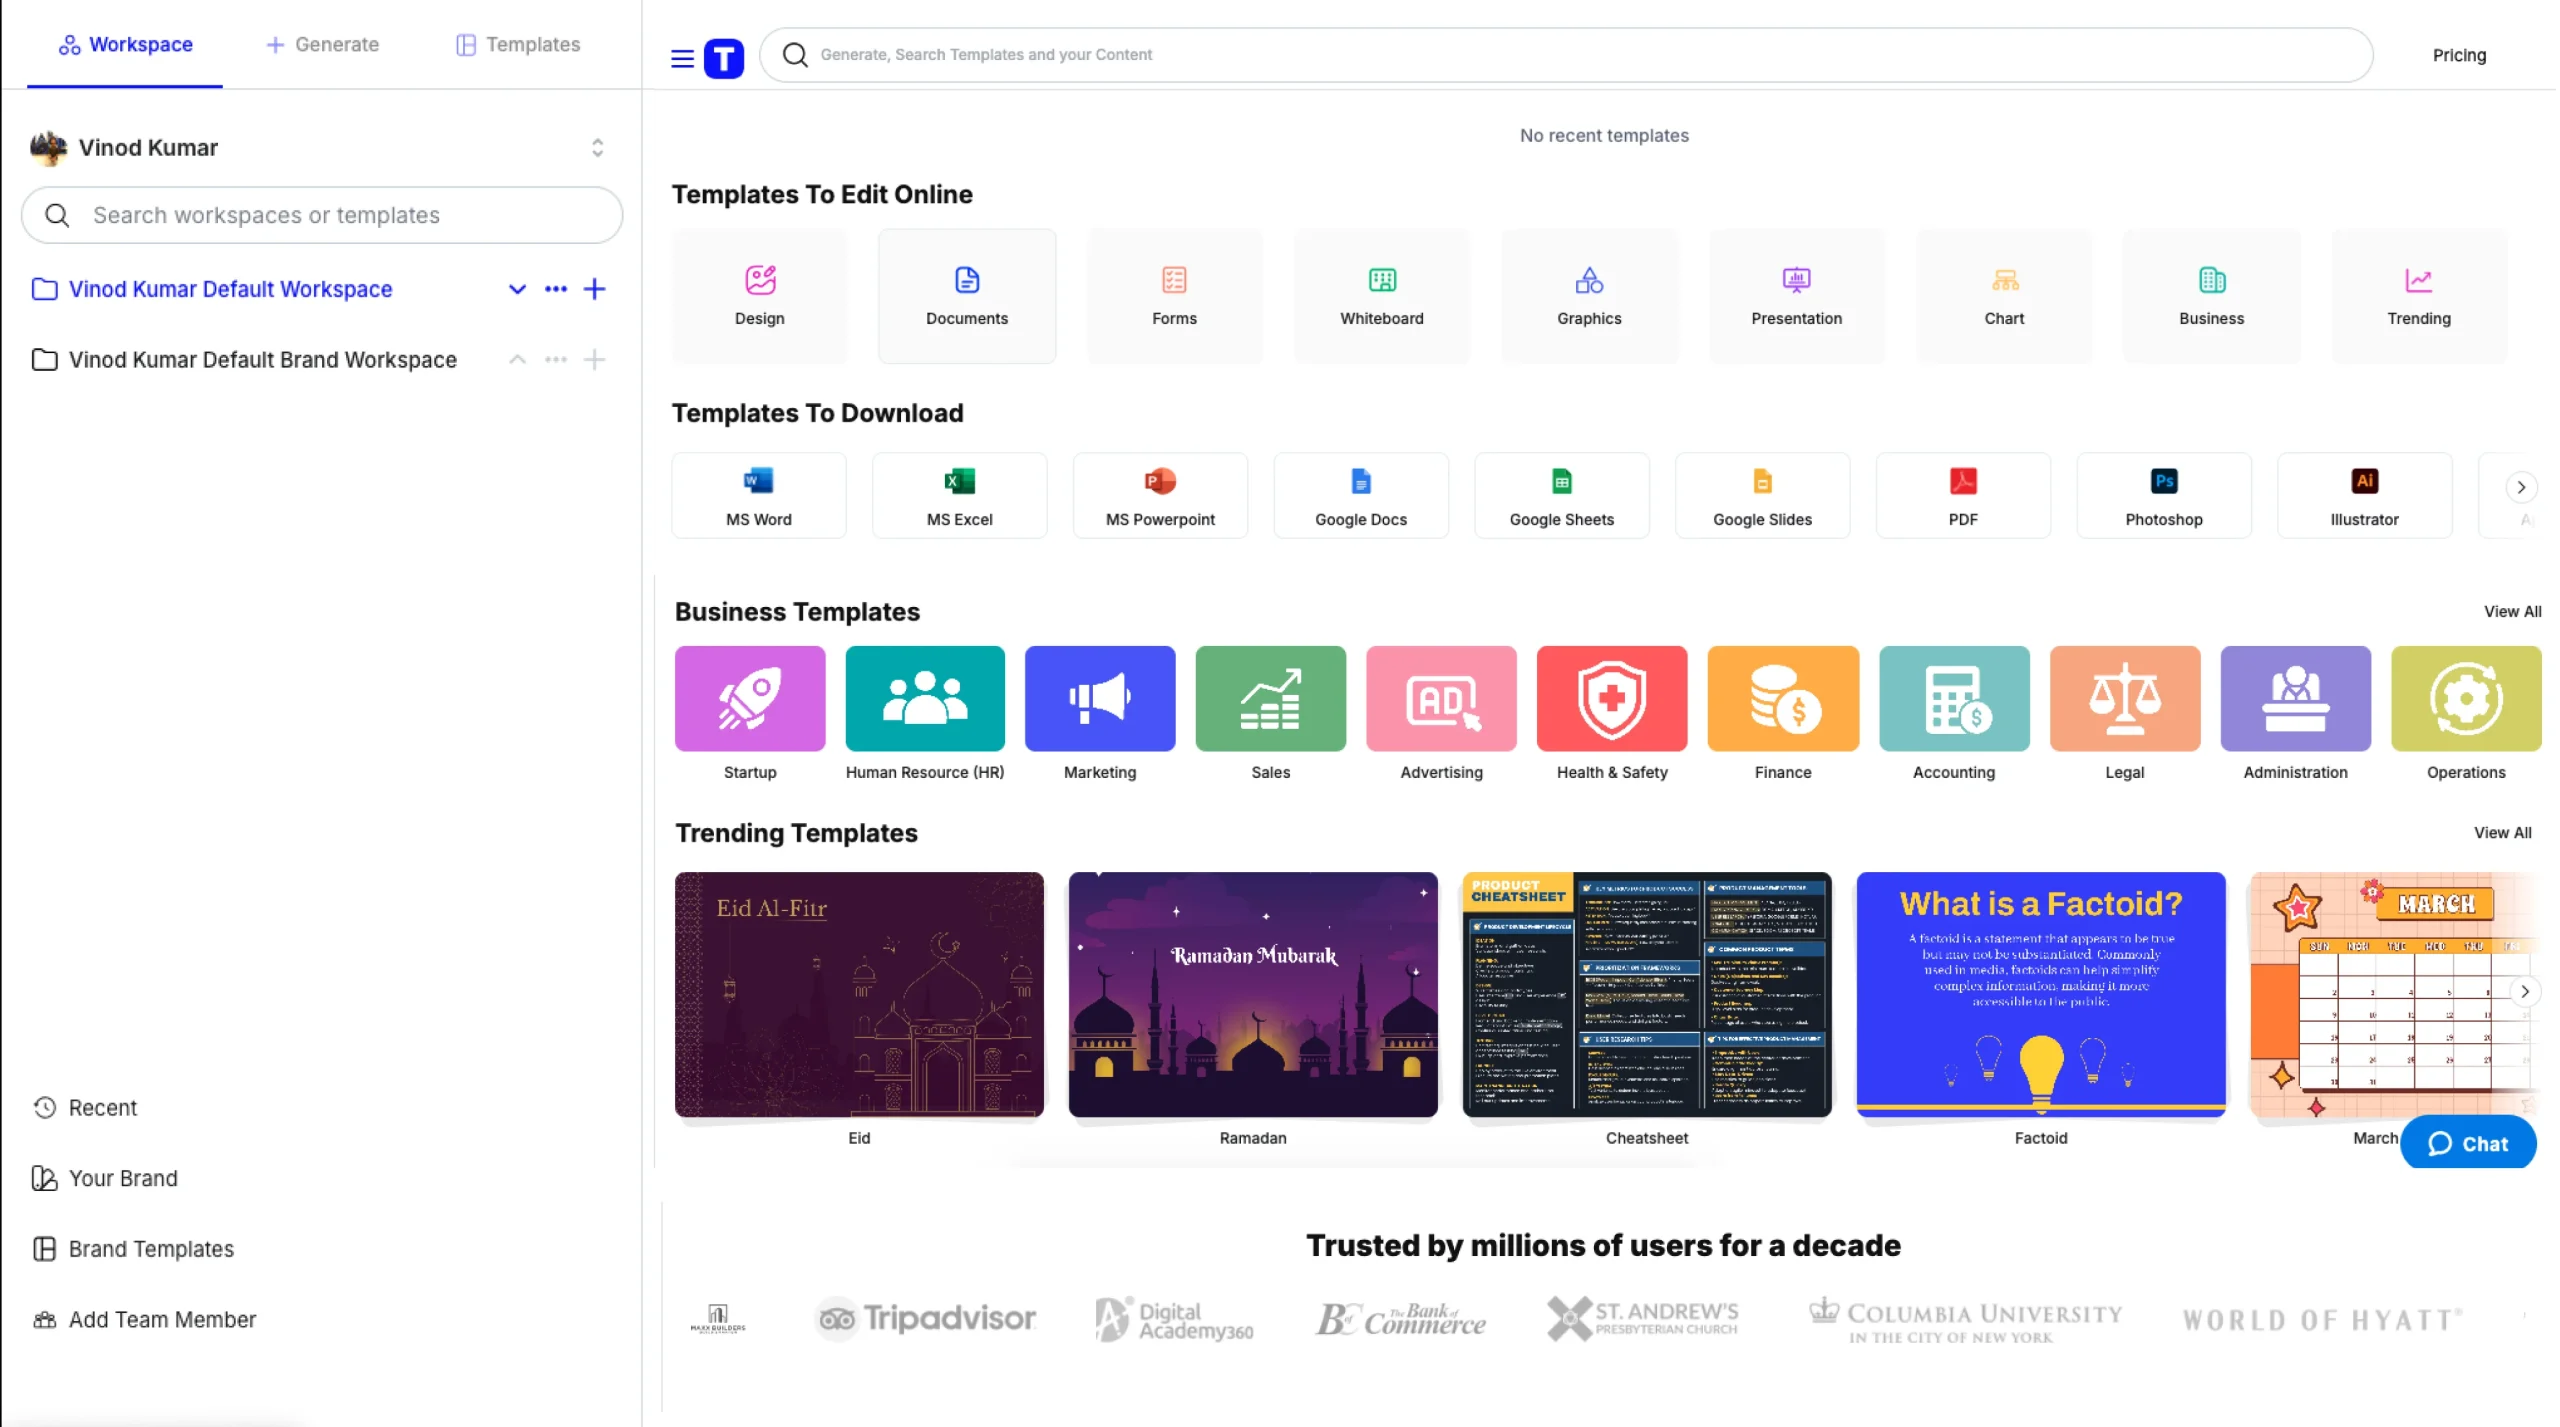Open the Ramadan Mubarak template thumbnail
This screenshot has width=2560, height=1427.
click(x=1252, y=994)
